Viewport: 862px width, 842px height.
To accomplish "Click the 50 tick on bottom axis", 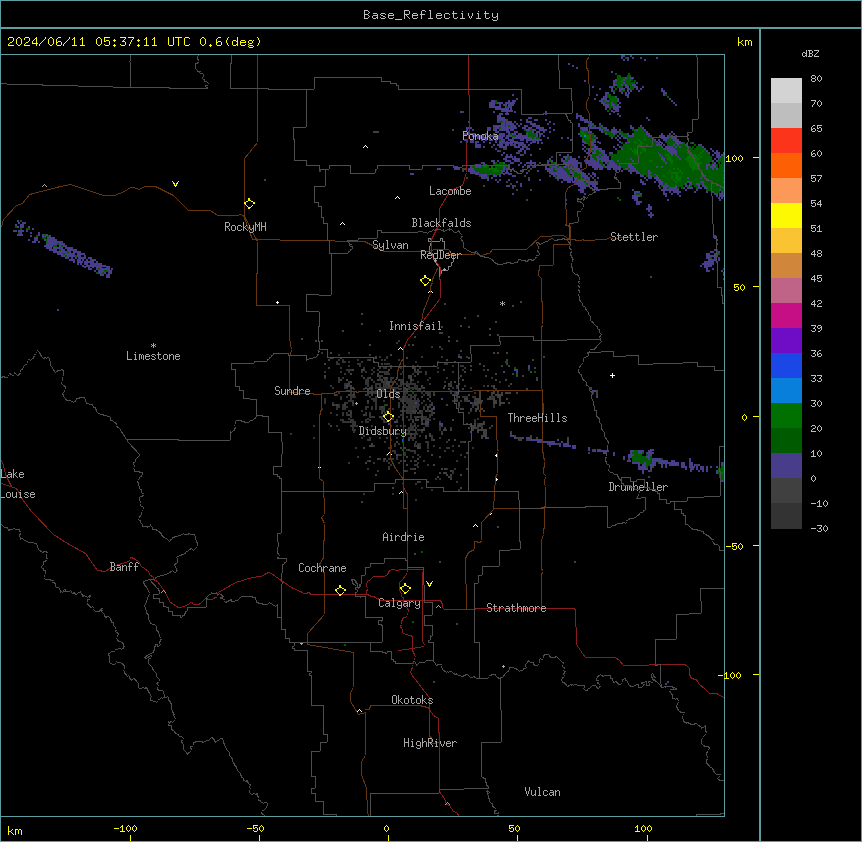I will [514, 829].
